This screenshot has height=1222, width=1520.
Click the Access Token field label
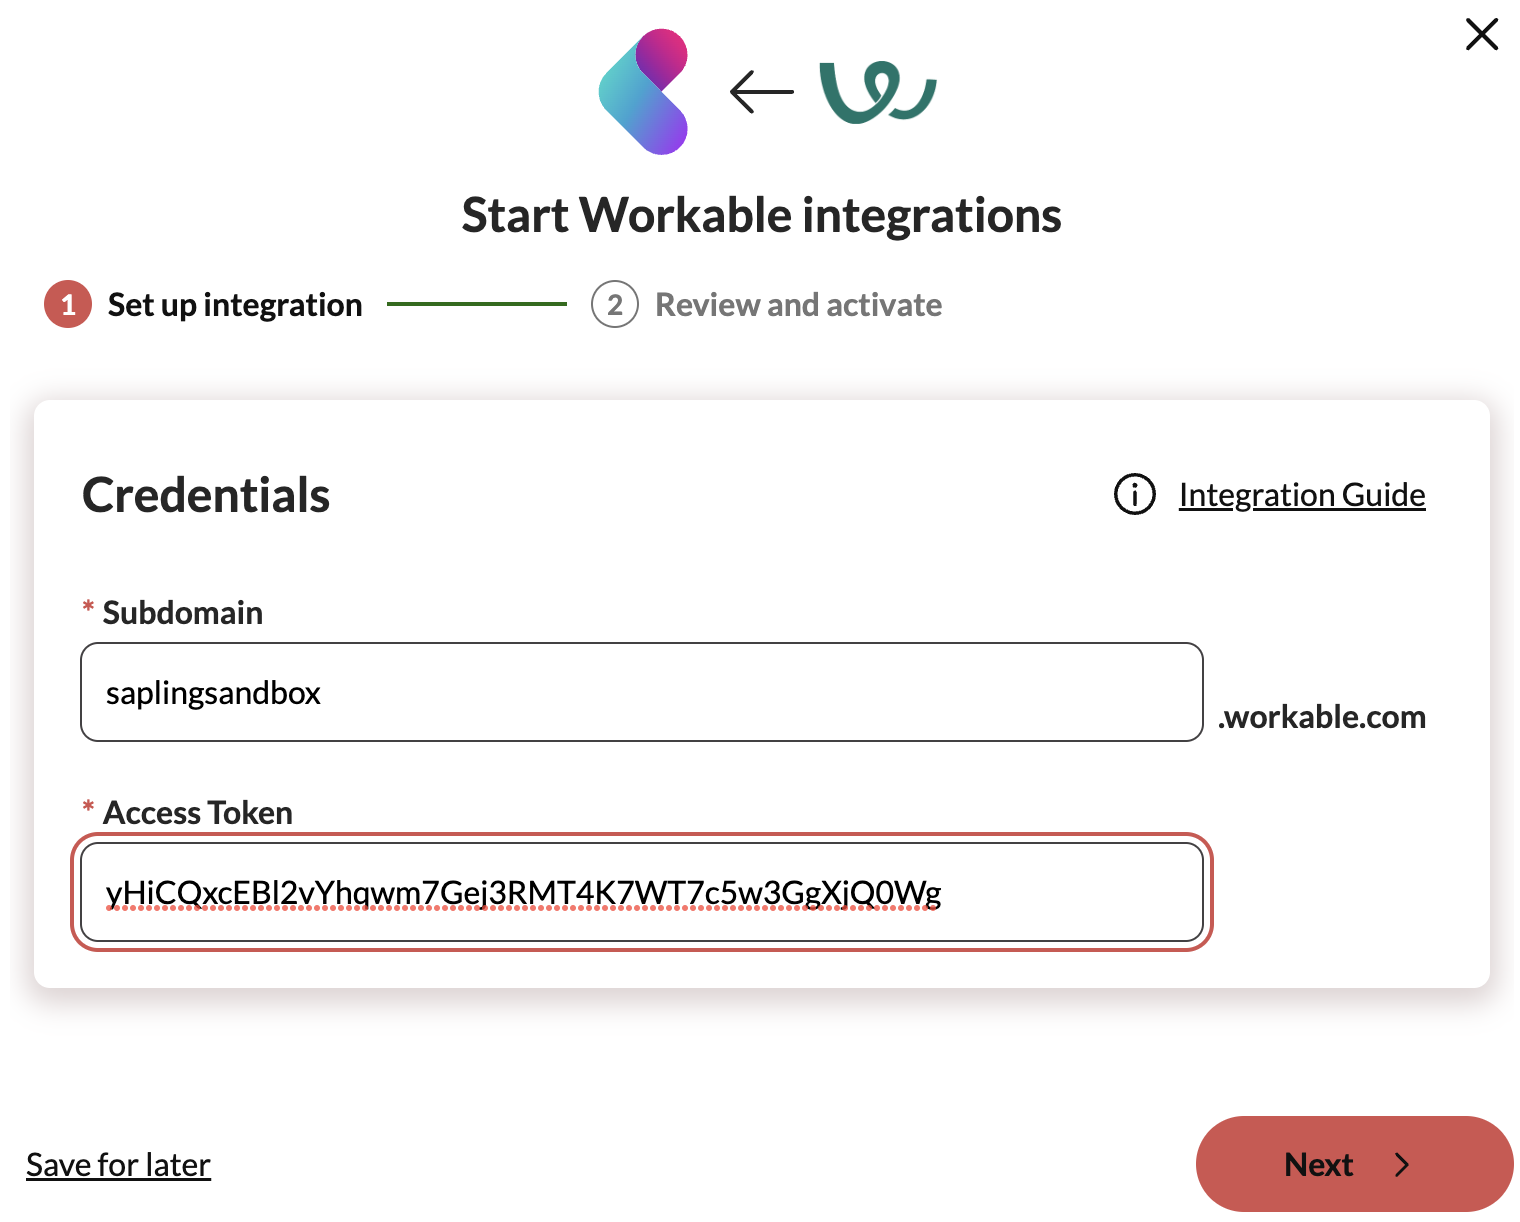197,813
